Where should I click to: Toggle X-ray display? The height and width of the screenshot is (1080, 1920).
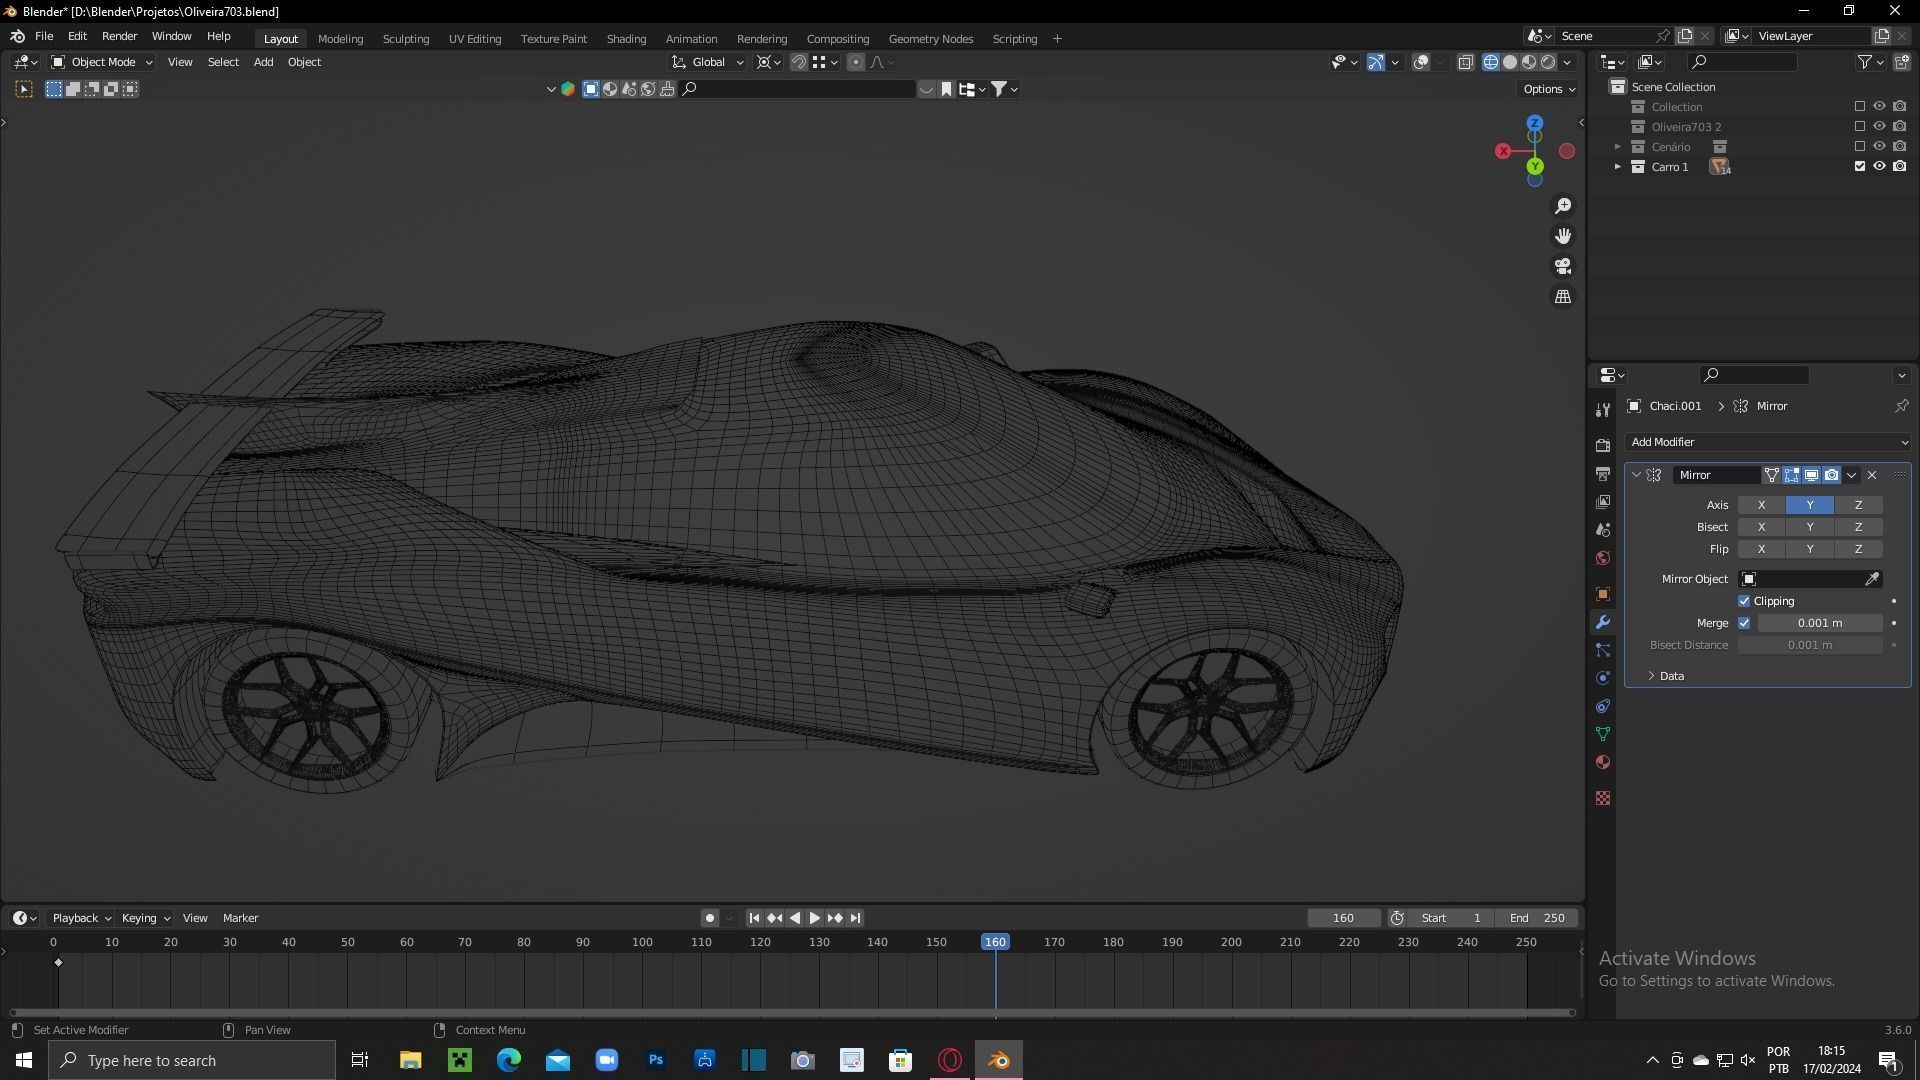pyautogui.click(x=1465, y=62)
